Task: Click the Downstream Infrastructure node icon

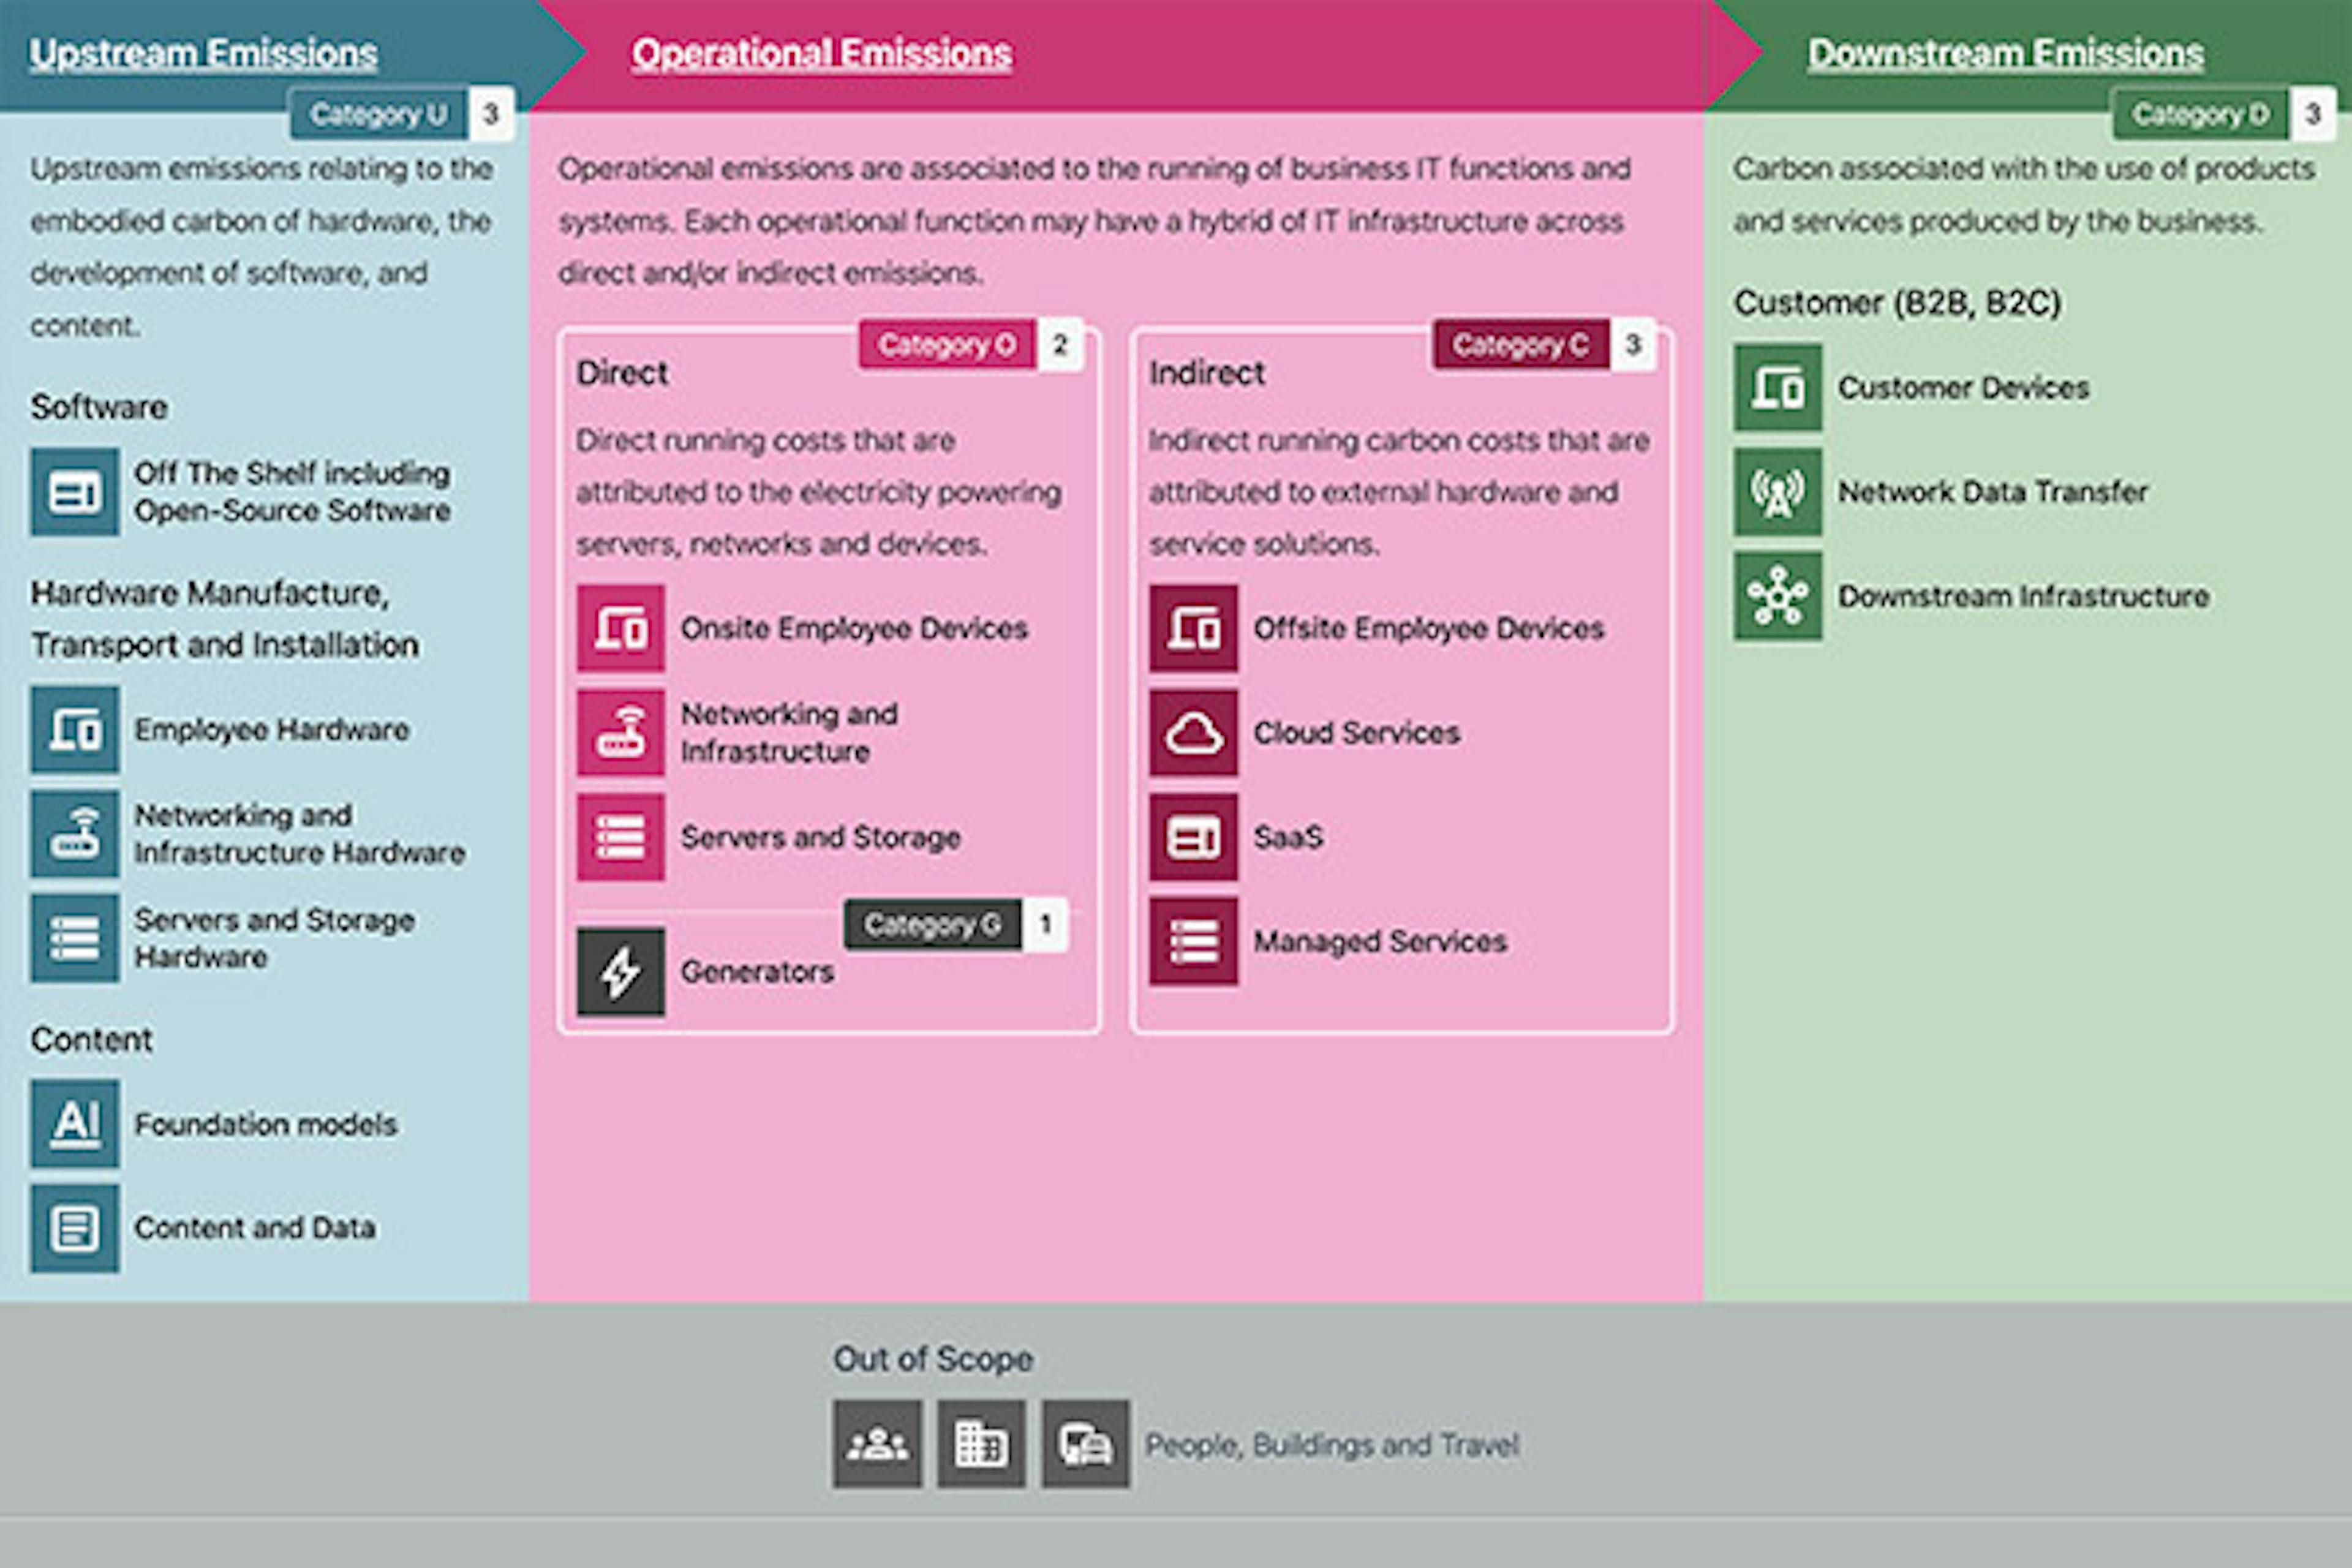Action: 1778,596
